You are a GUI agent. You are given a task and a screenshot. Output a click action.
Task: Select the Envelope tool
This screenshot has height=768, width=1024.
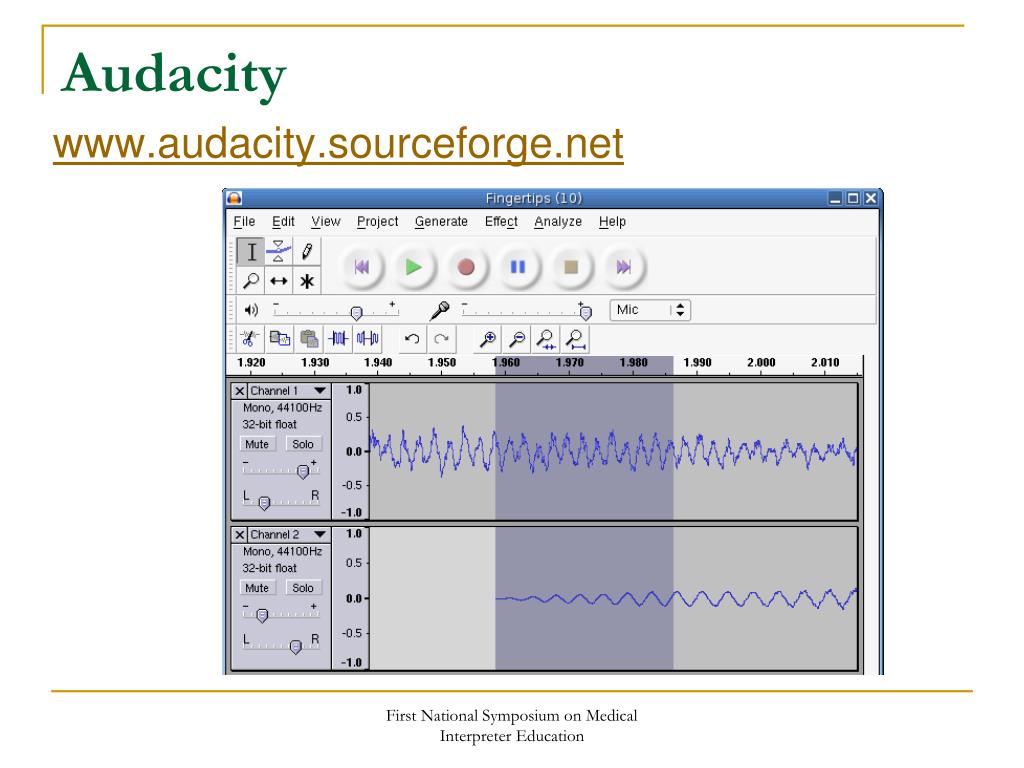point(279,252)
